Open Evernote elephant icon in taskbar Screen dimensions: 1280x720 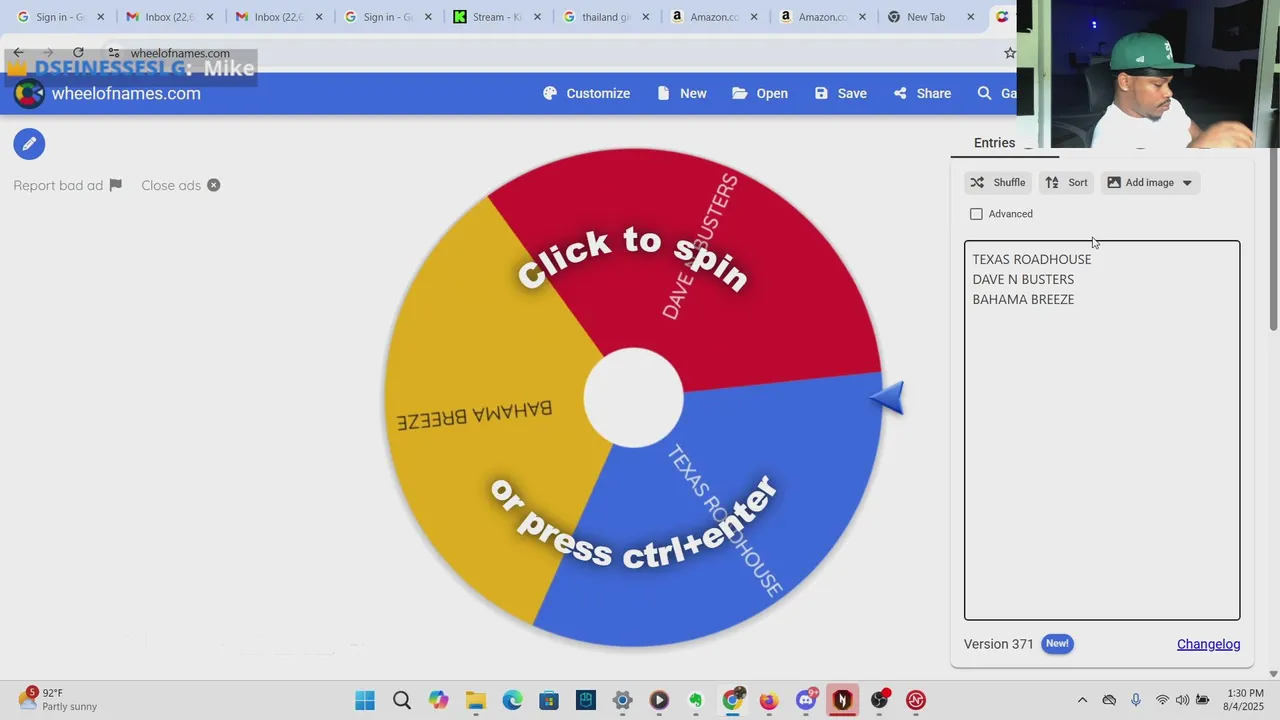click(696, 700)
